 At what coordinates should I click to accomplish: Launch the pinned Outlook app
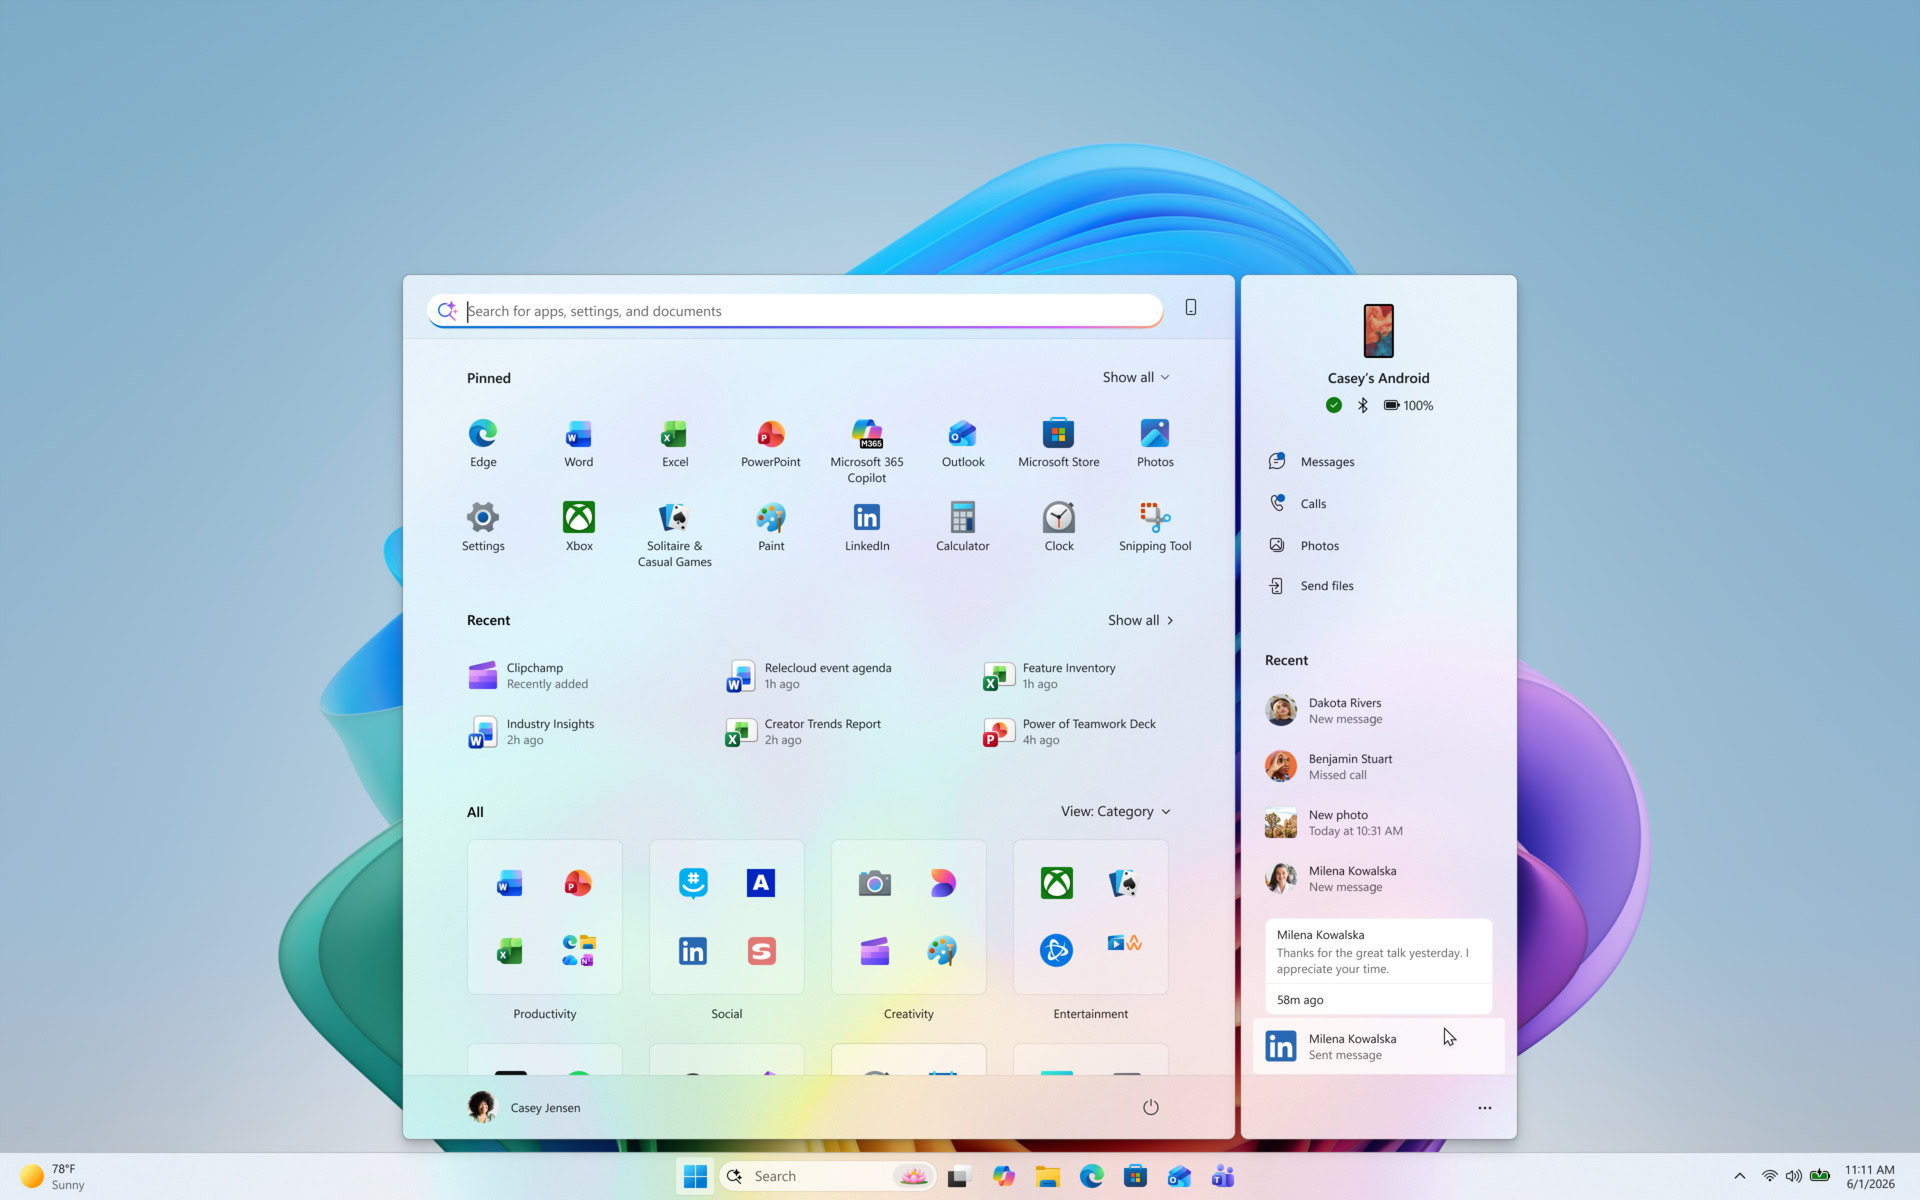tap(963, 443)
